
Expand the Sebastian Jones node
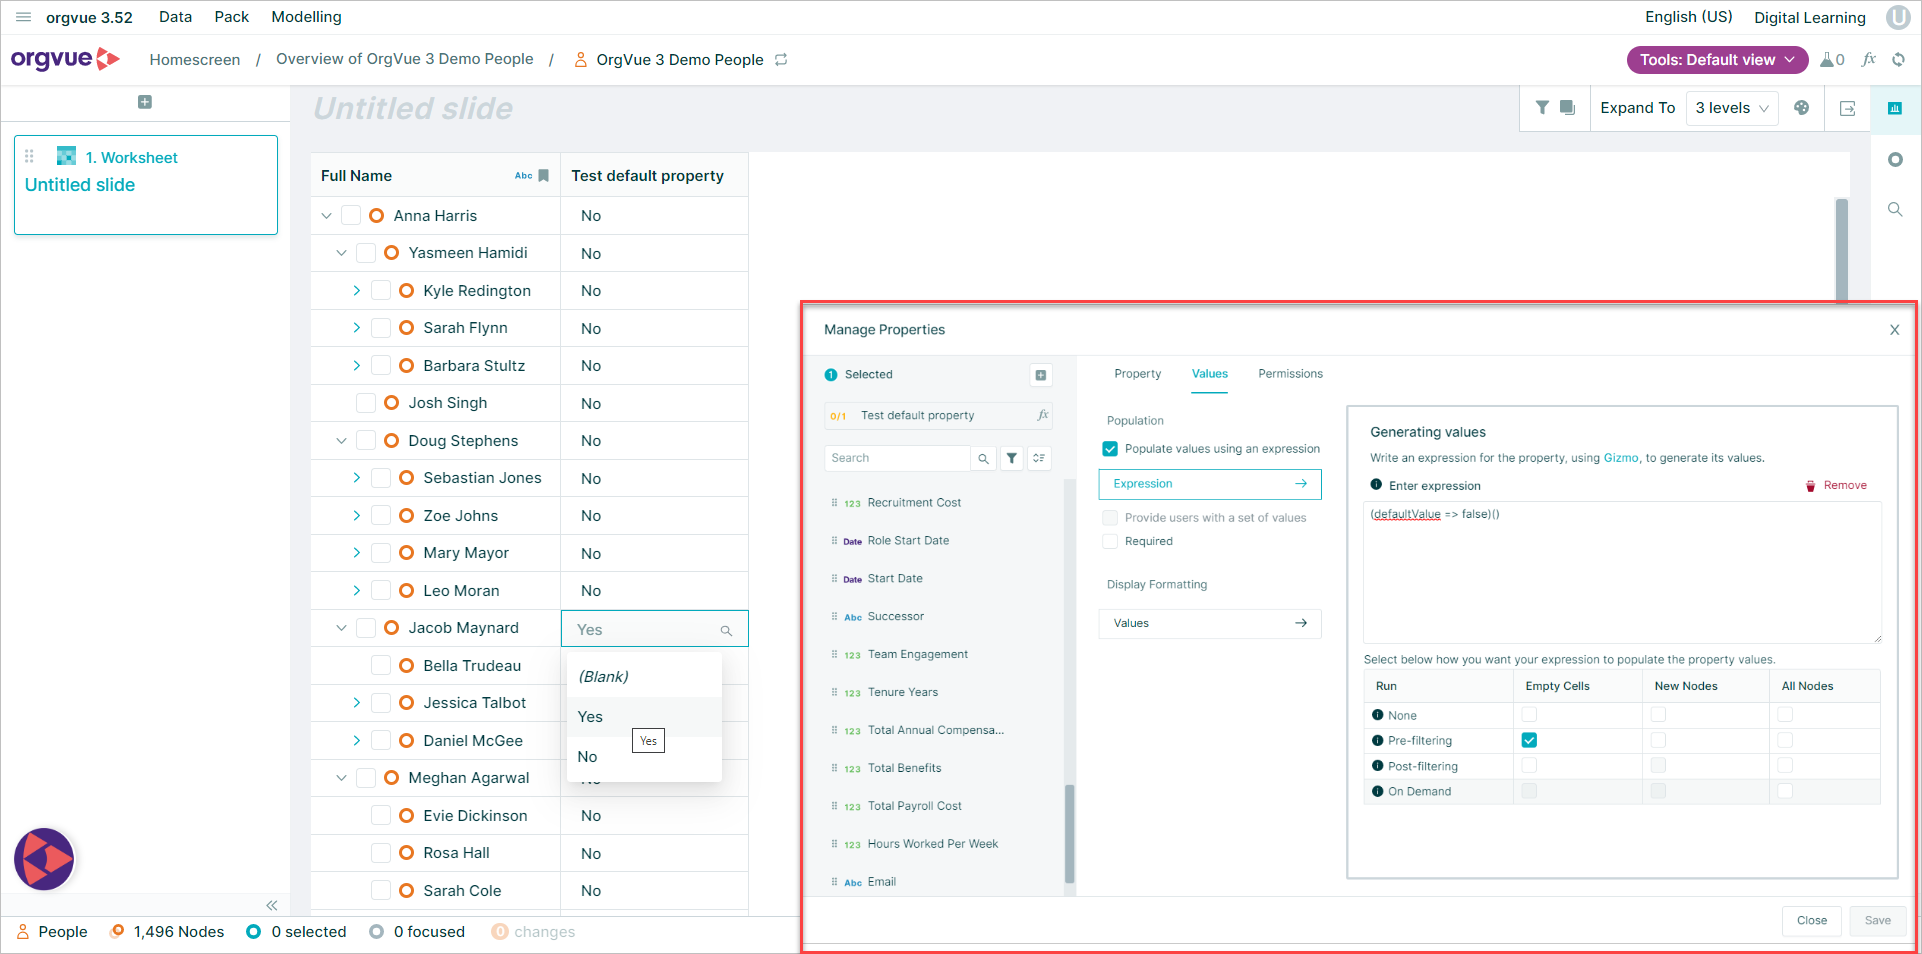click(x=357, y=478)
